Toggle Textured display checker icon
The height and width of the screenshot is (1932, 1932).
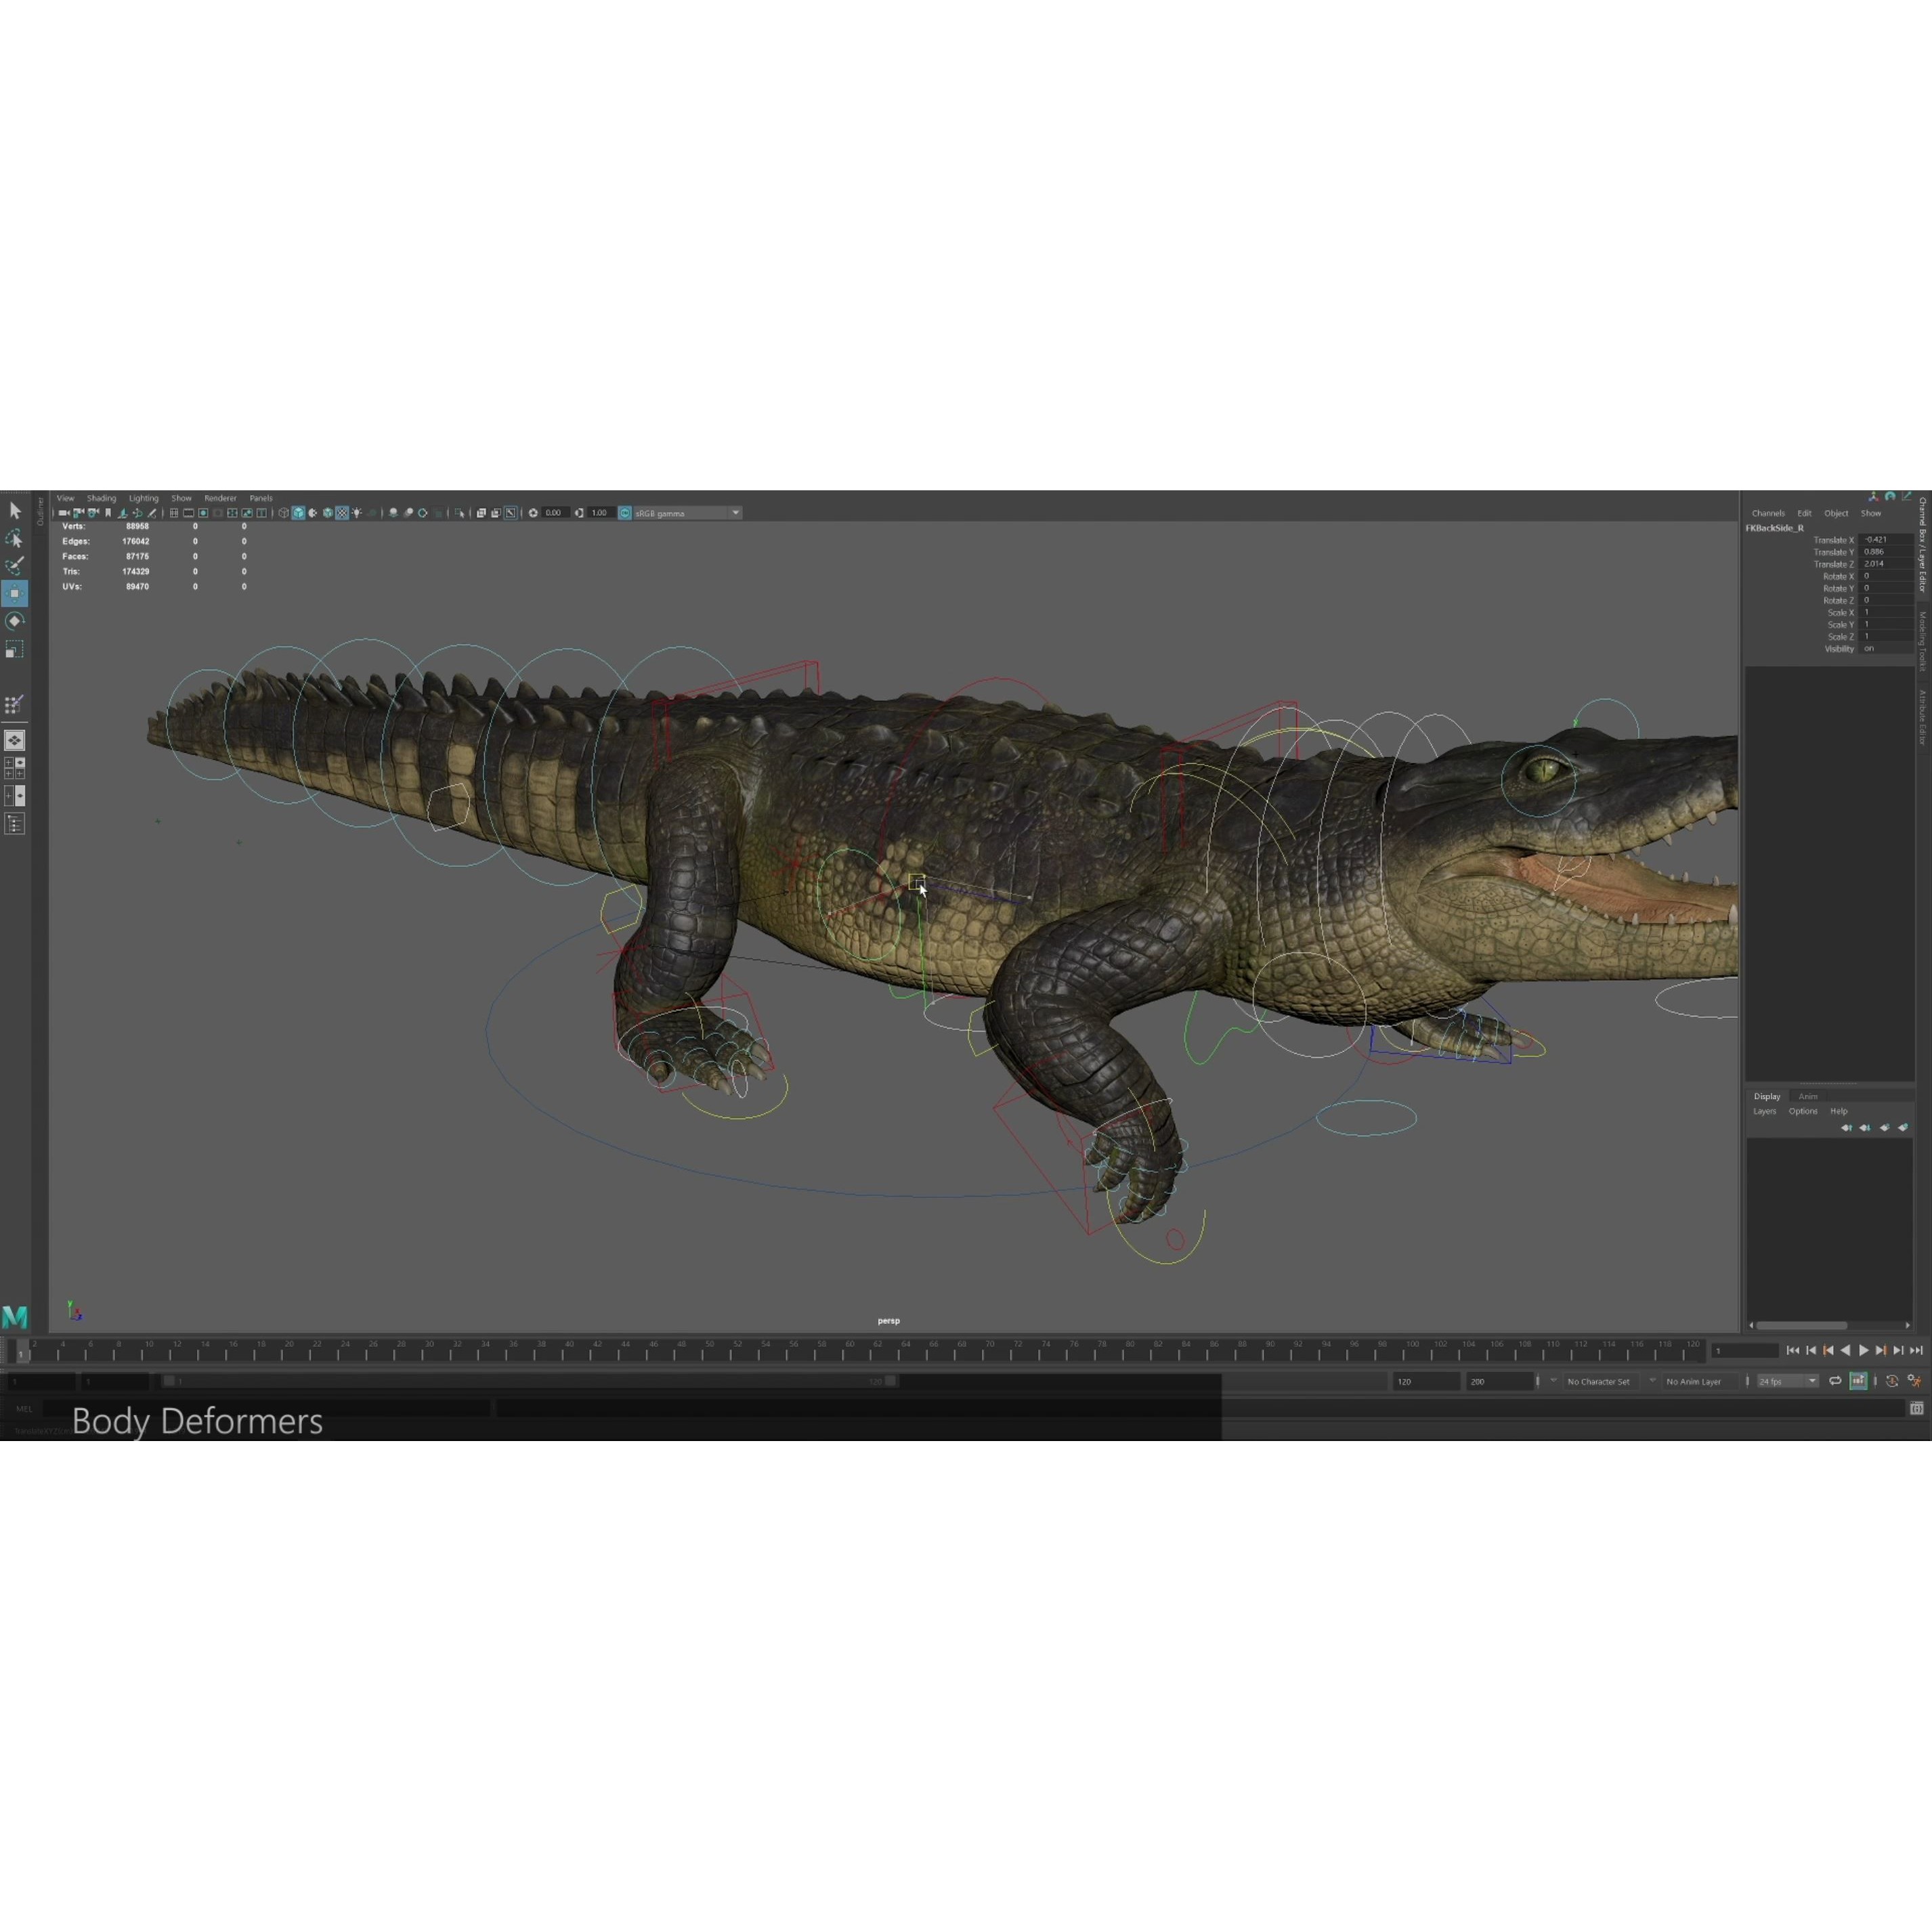342,513
